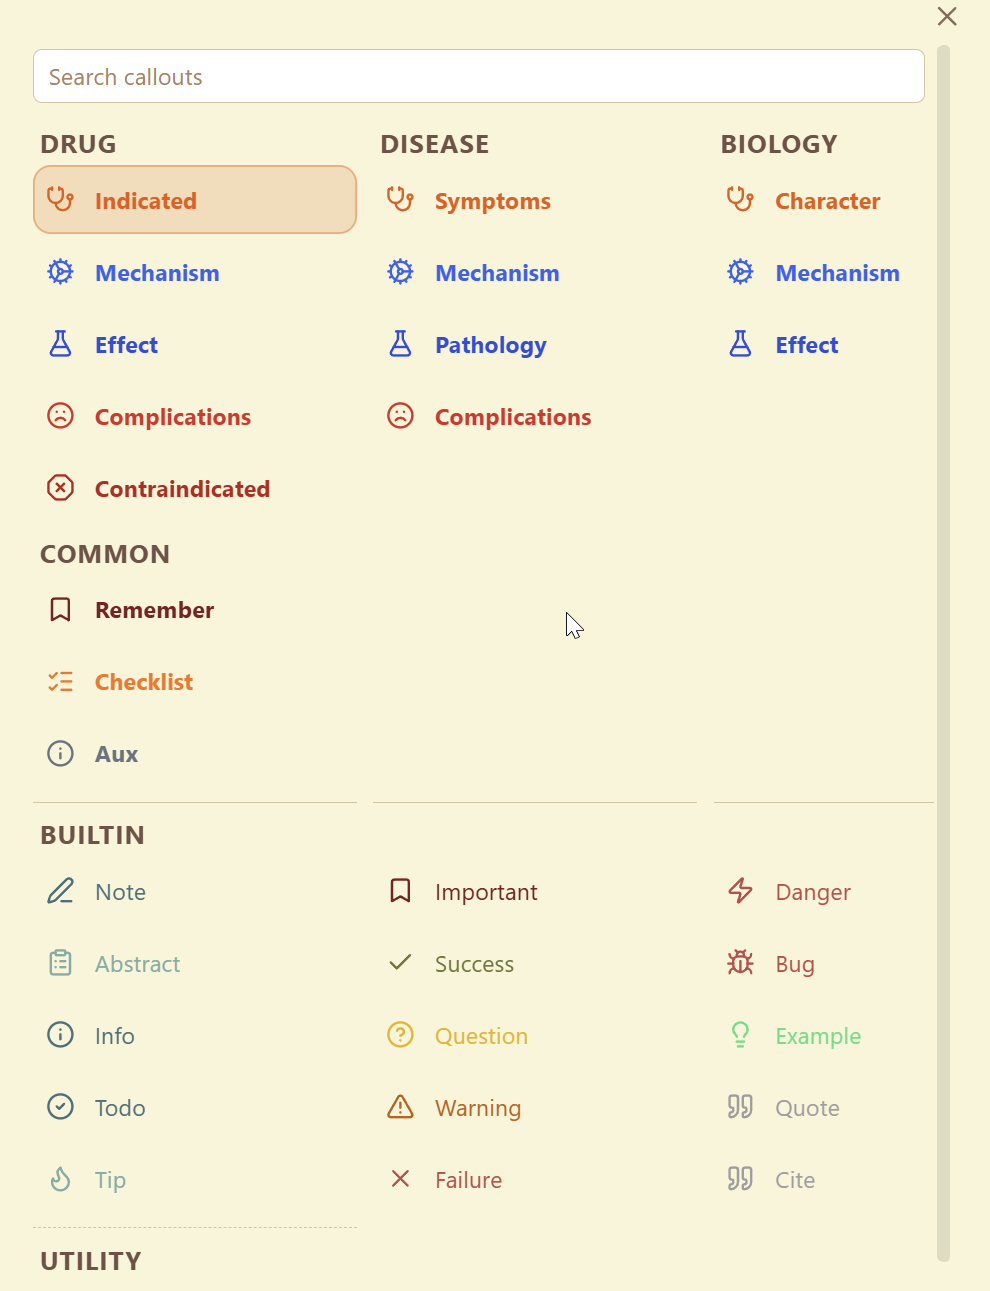Viewport: 990px width, 1291px height.
Task: Select the flame icon beside Tip
Action: 60,1179
